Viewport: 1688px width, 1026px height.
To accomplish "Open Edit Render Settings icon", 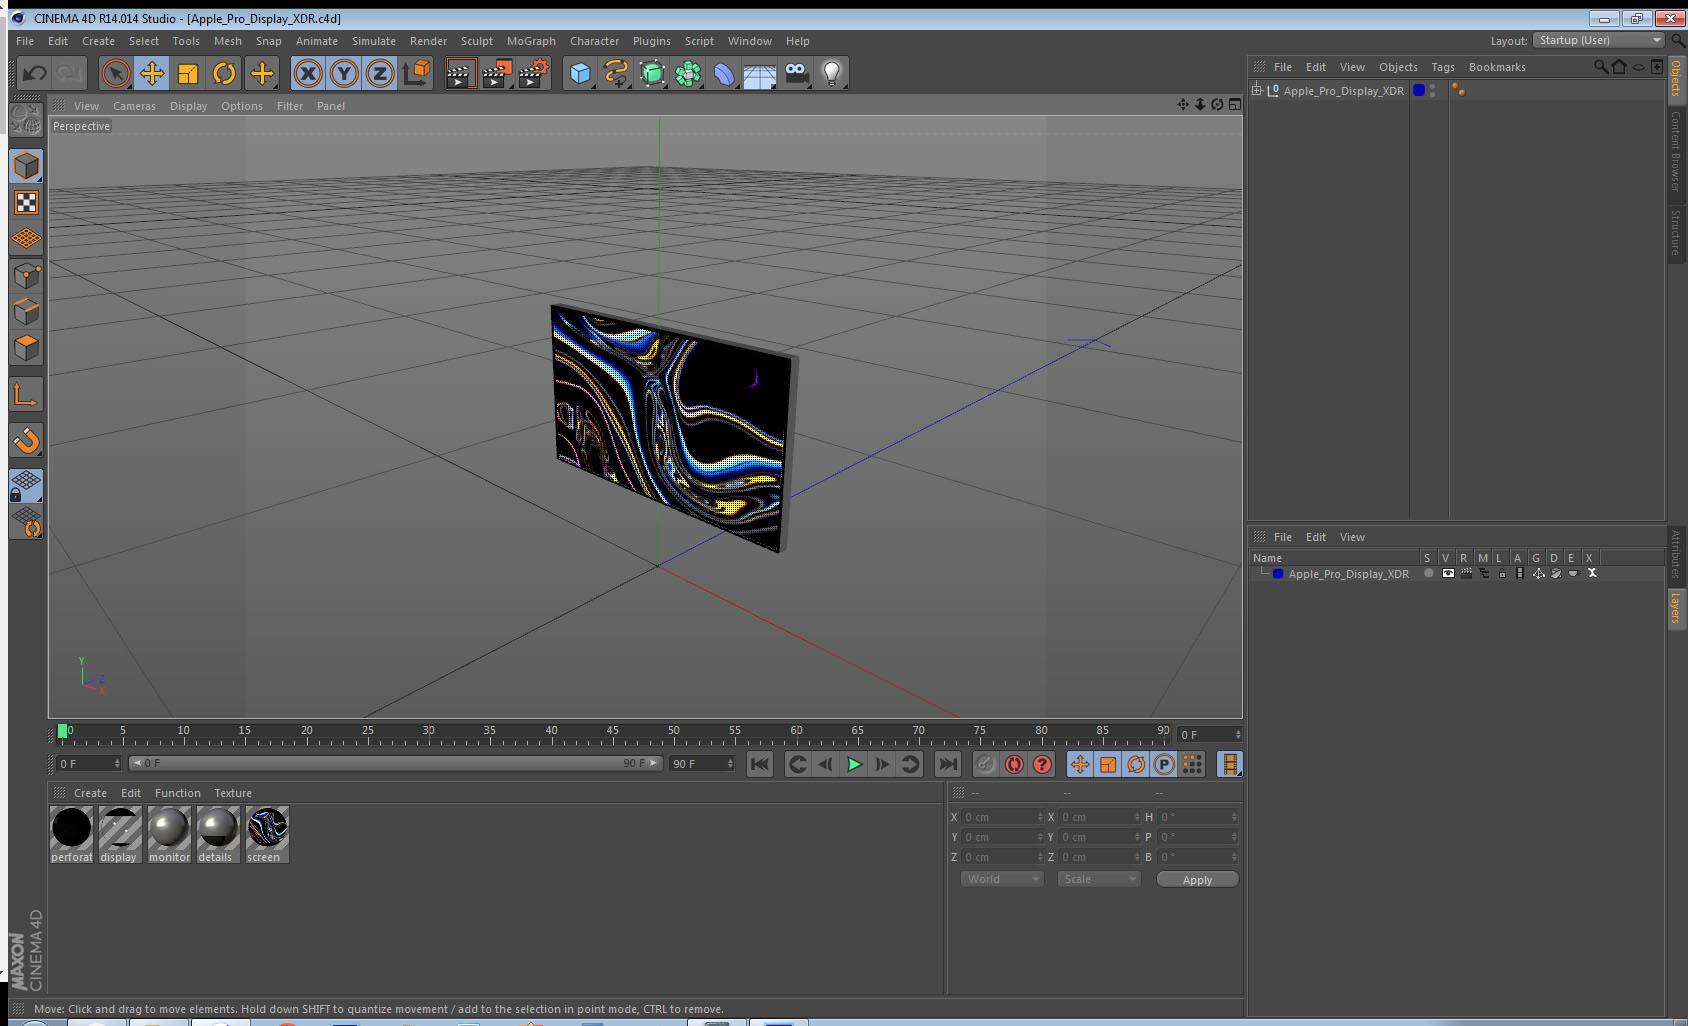I will click(534, 73).
